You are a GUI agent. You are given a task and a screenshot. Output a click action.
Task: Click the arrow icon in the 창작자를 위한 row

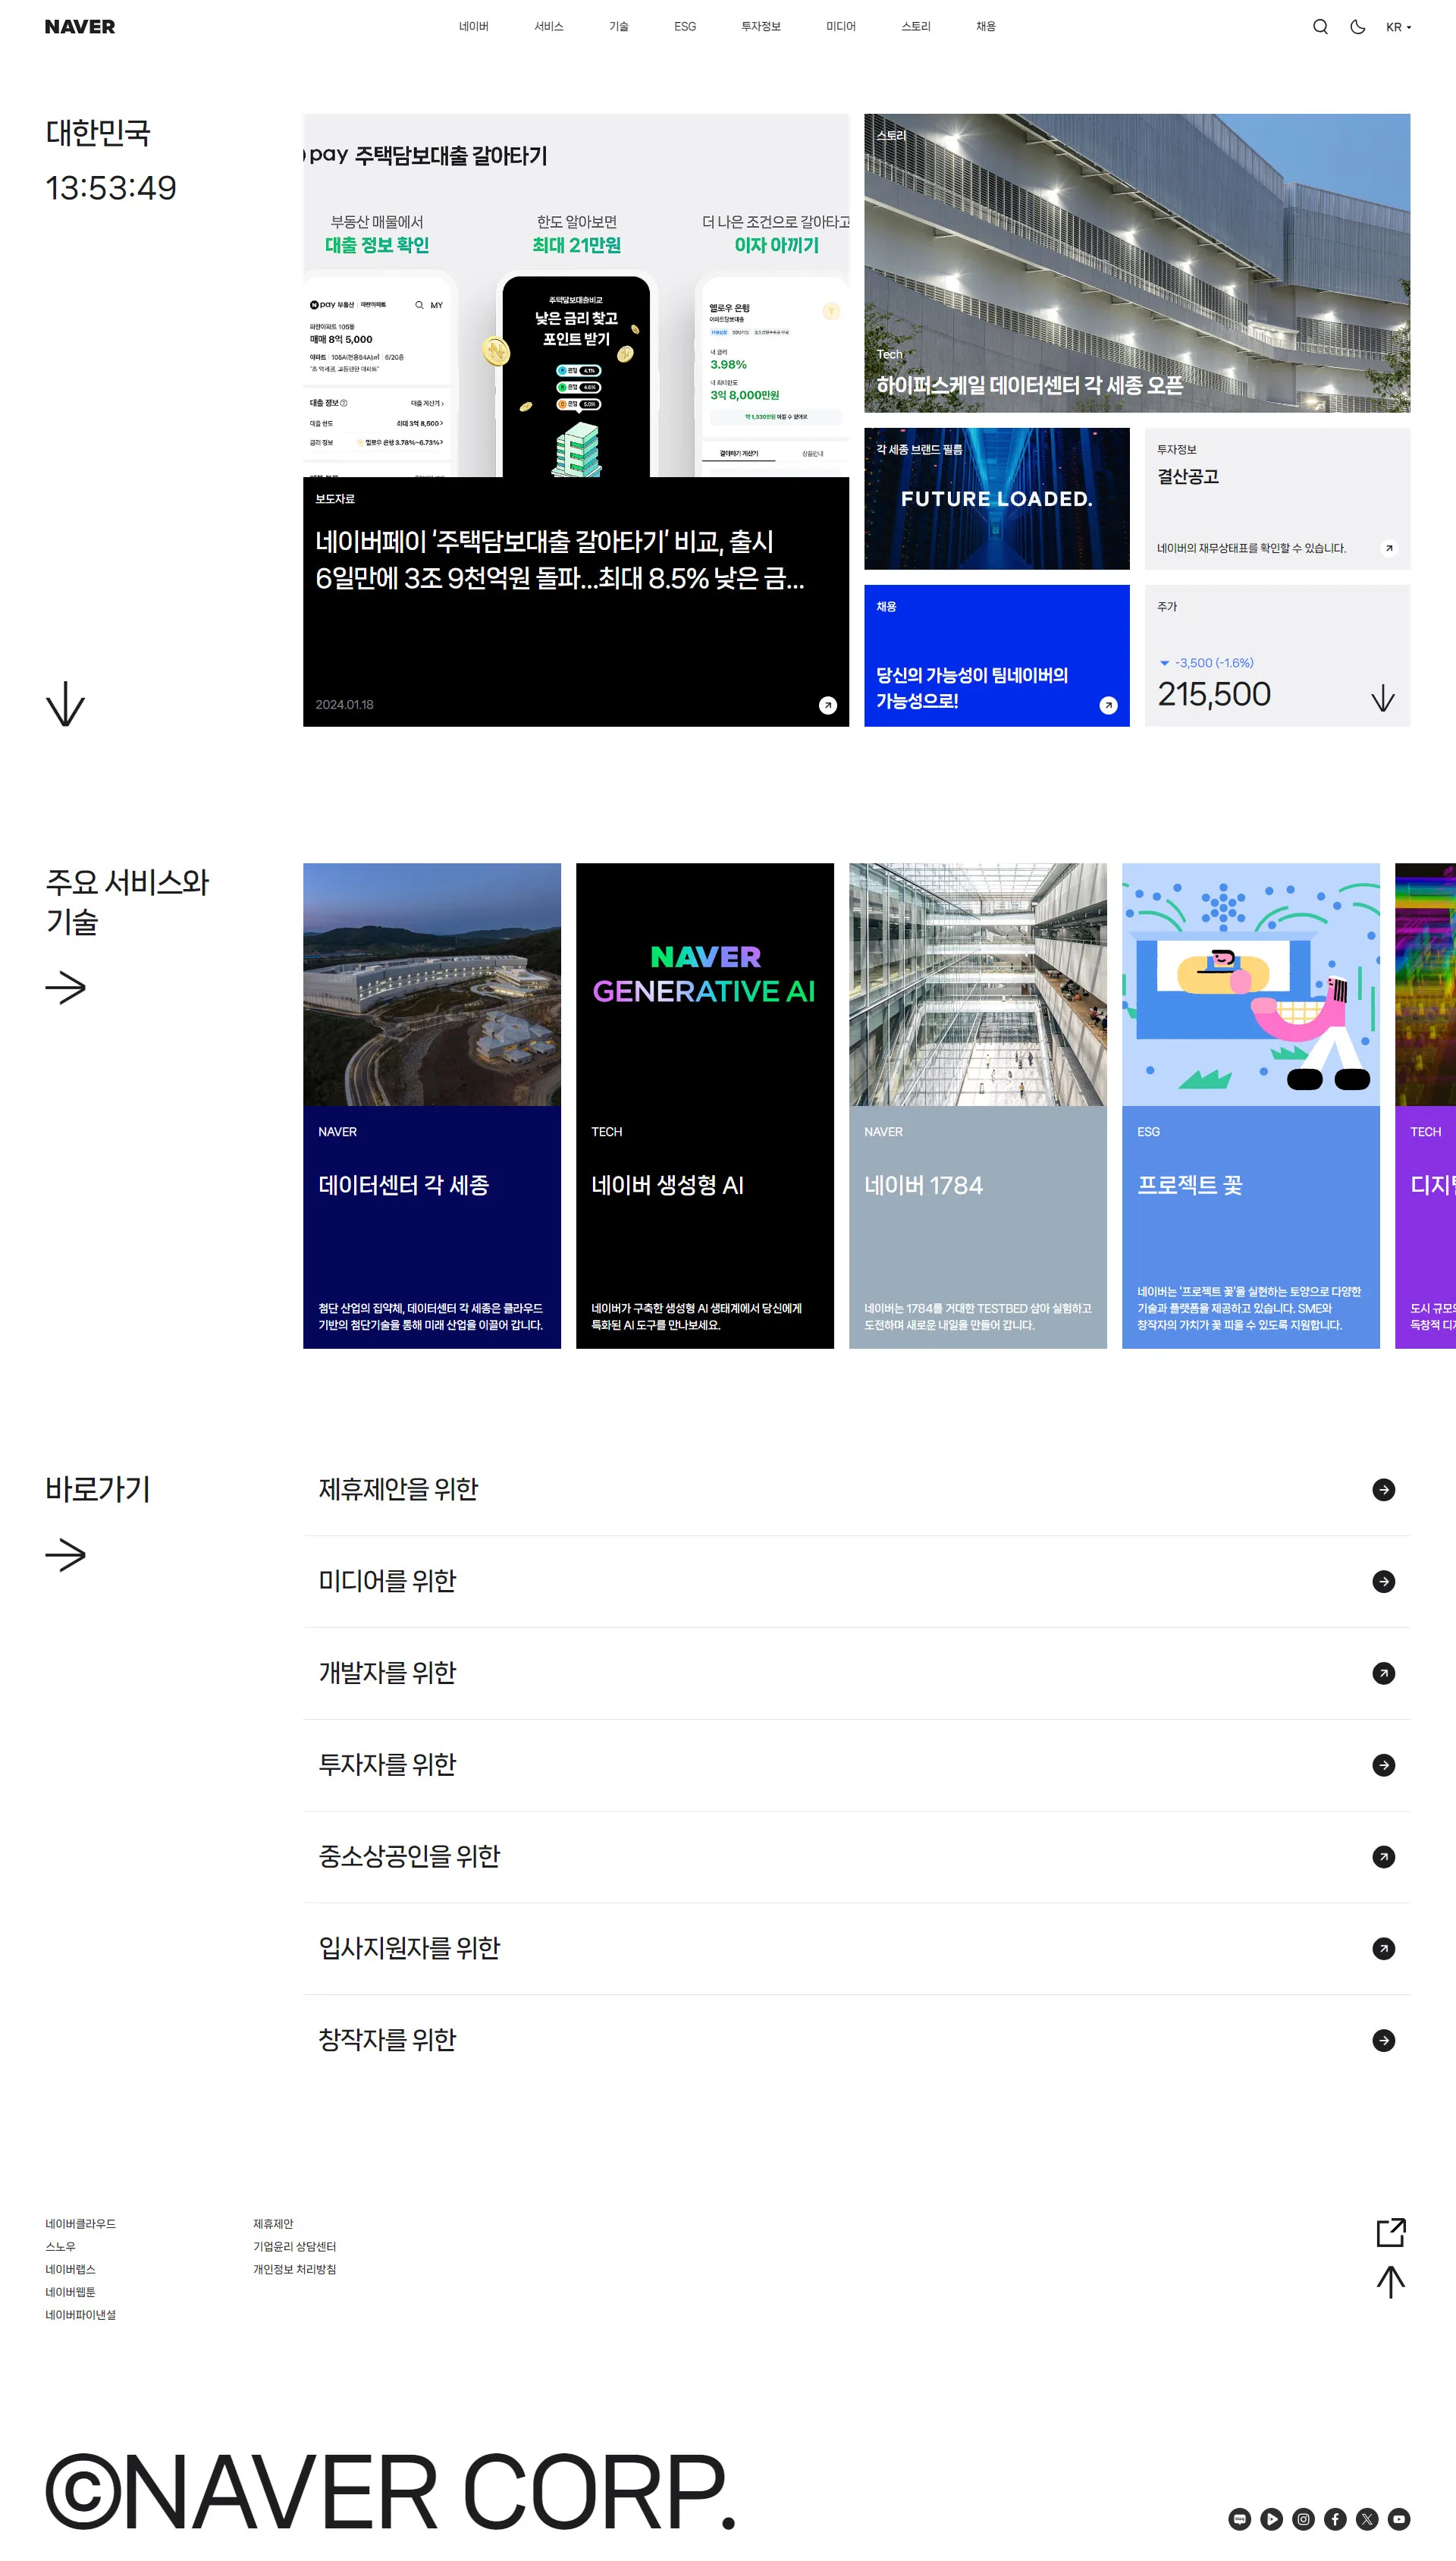[1384, 2041]
